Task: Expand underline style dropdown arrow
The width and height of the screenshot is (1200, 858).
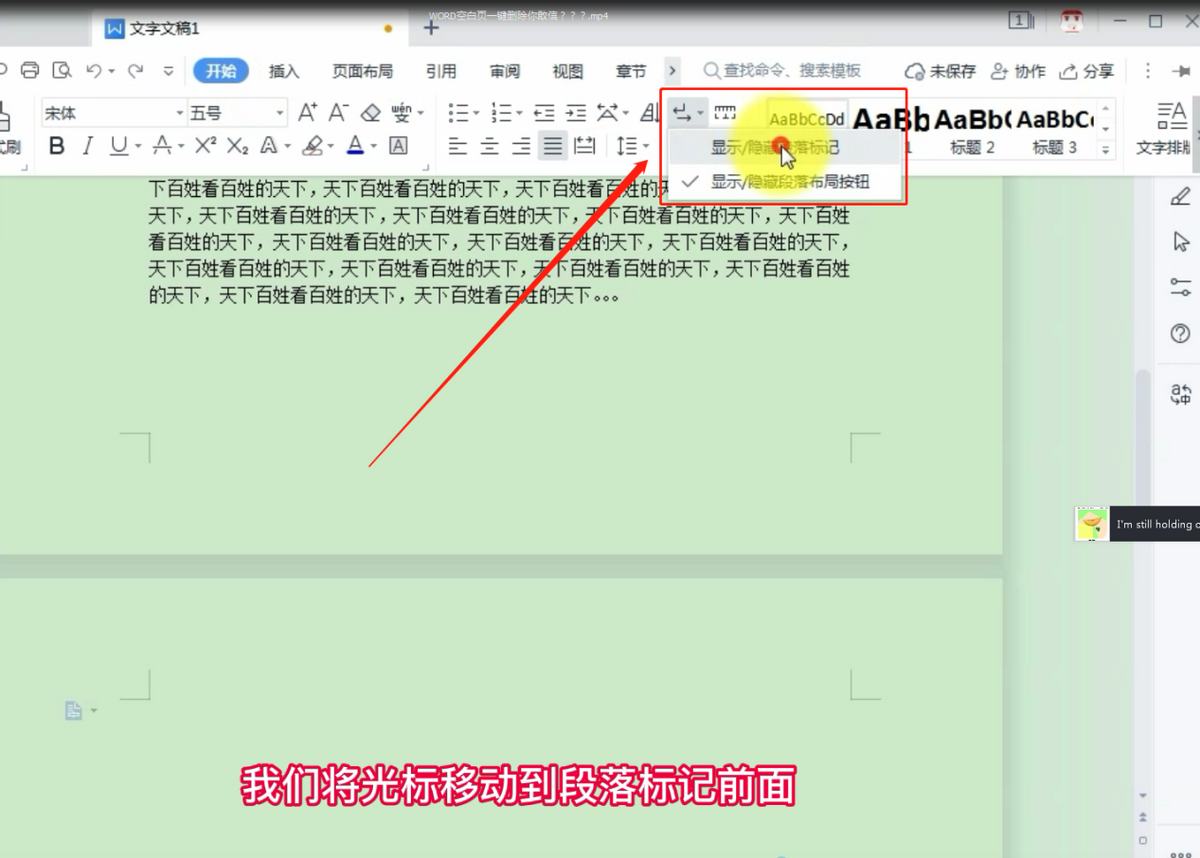Action: pos(138,147)
